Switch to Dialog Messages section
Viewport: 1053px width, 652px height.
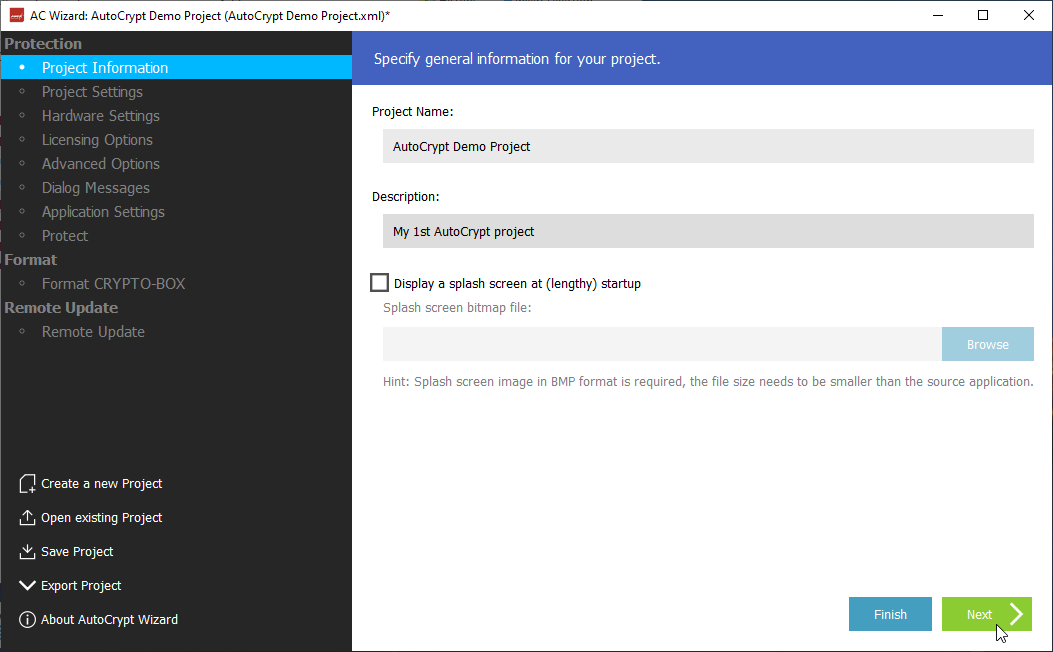95,188
